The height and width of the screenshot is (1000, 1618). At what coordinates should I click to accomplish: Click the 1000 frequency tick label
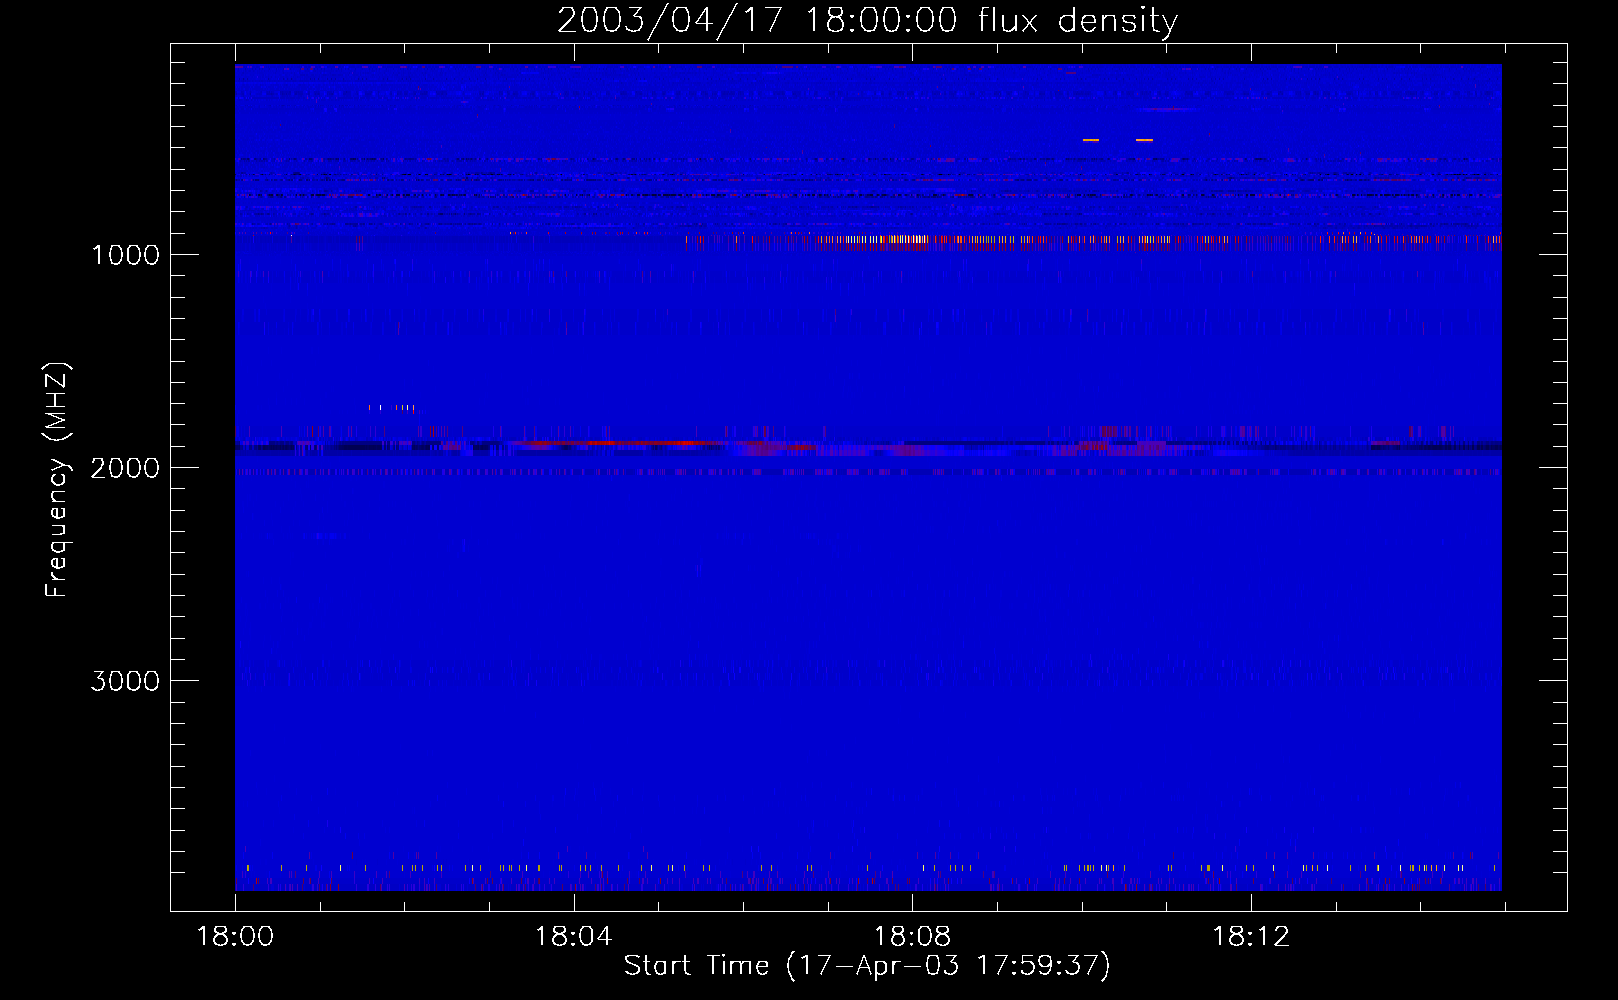(x=125, y=255)
